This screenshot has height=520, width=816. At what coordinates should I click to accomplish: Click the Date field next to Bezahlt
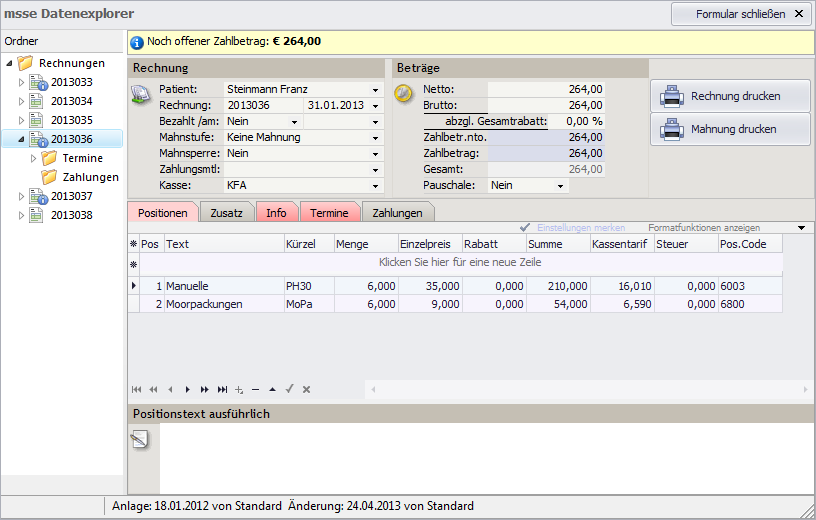337,122
